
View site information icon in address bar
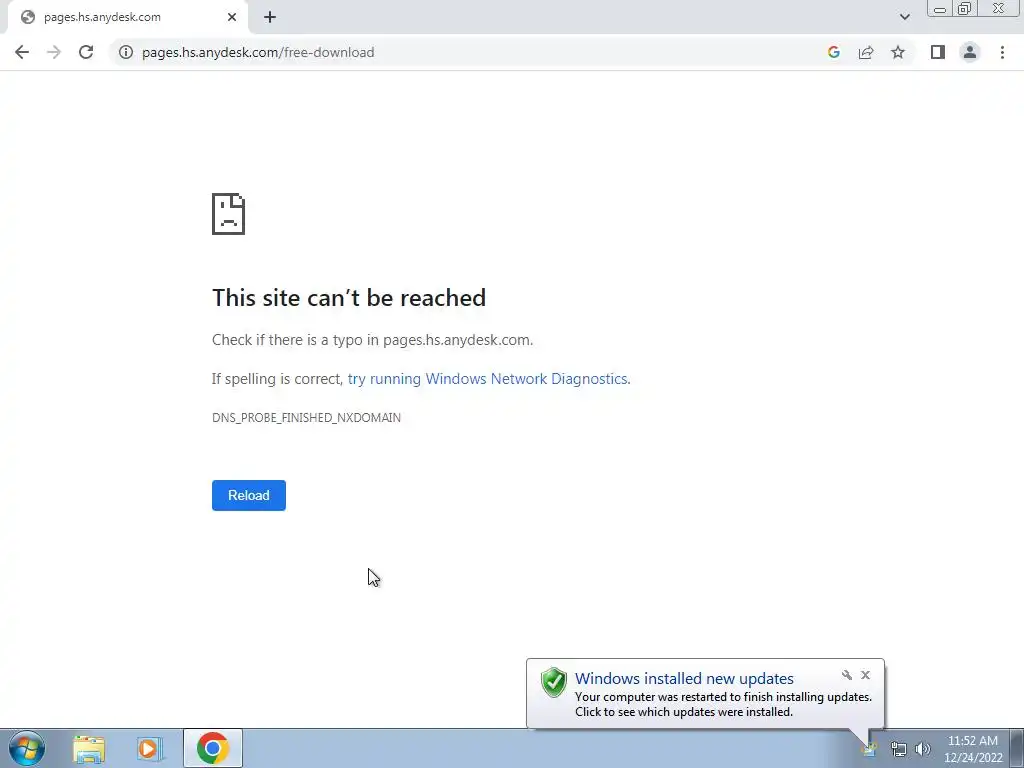click(125, 52)
